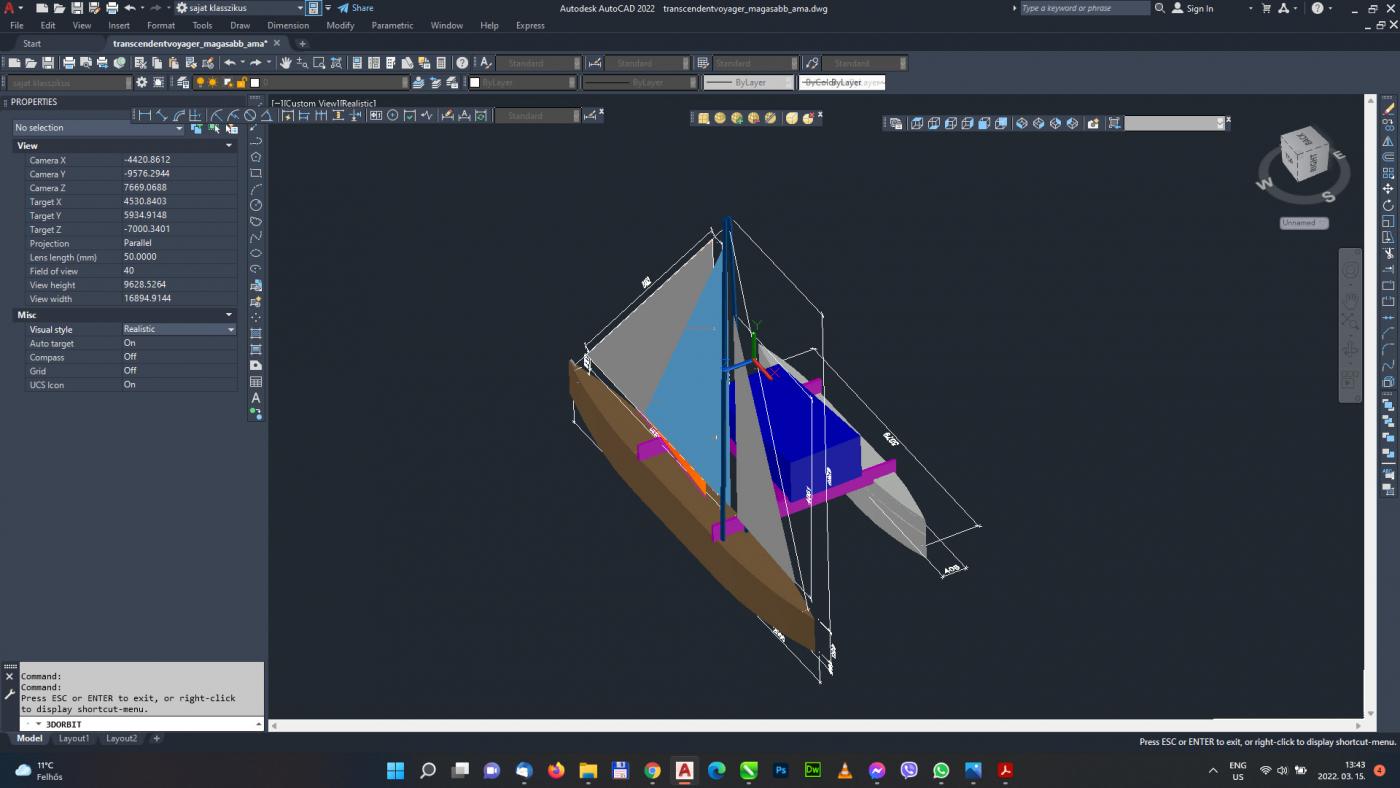
Task: Click the white layer color swatch
Action: point(255,83)
